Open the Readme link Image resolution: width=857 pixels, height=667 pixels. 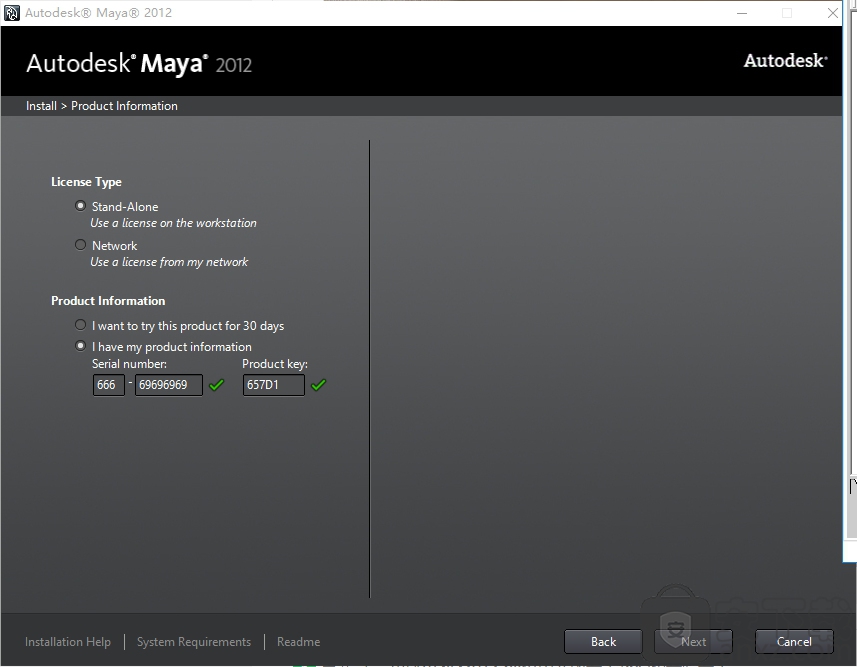298,642
